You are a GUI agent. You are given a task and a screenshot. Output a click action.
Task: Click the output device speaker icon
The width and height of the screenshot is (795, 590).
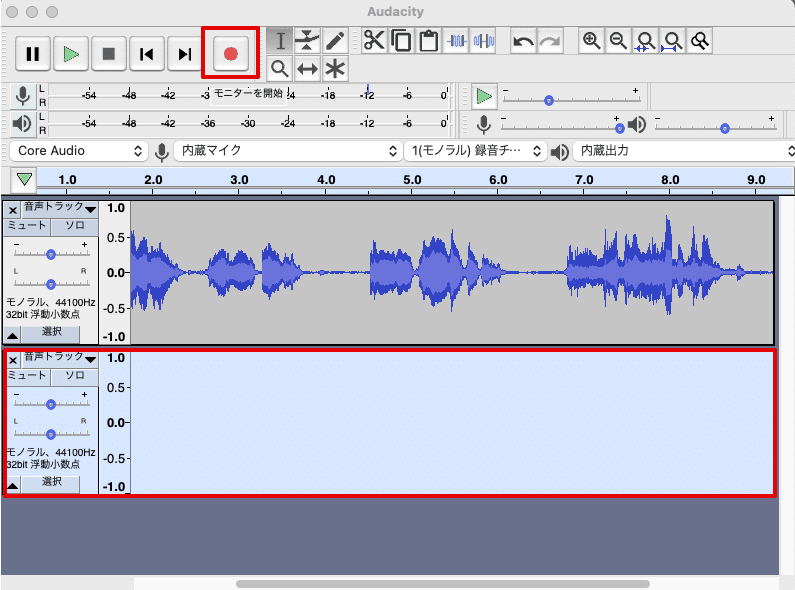point(560,152)
